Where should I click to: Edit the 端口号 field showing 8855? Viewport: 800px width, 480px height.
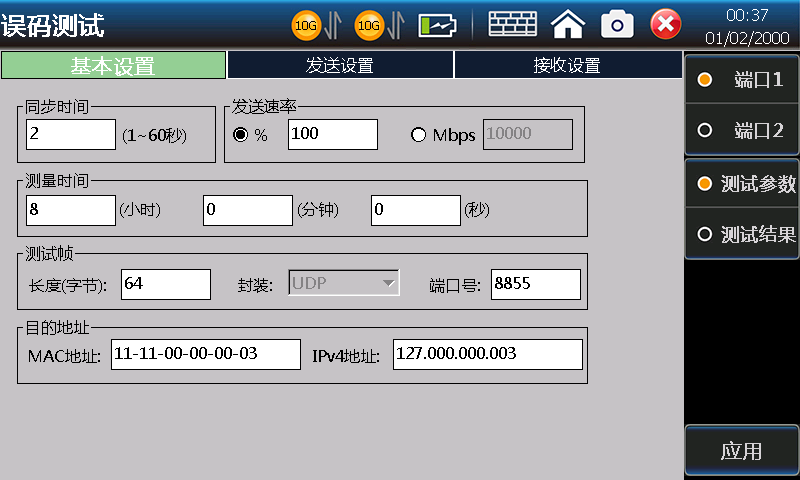[x=535, y=284]
